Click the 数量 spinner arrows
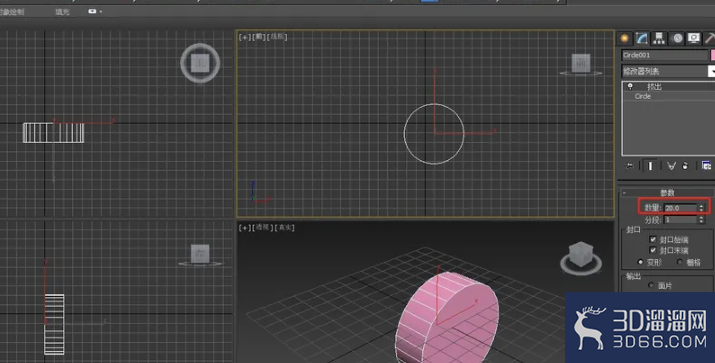Screen dimensions: 715x363 701,208
